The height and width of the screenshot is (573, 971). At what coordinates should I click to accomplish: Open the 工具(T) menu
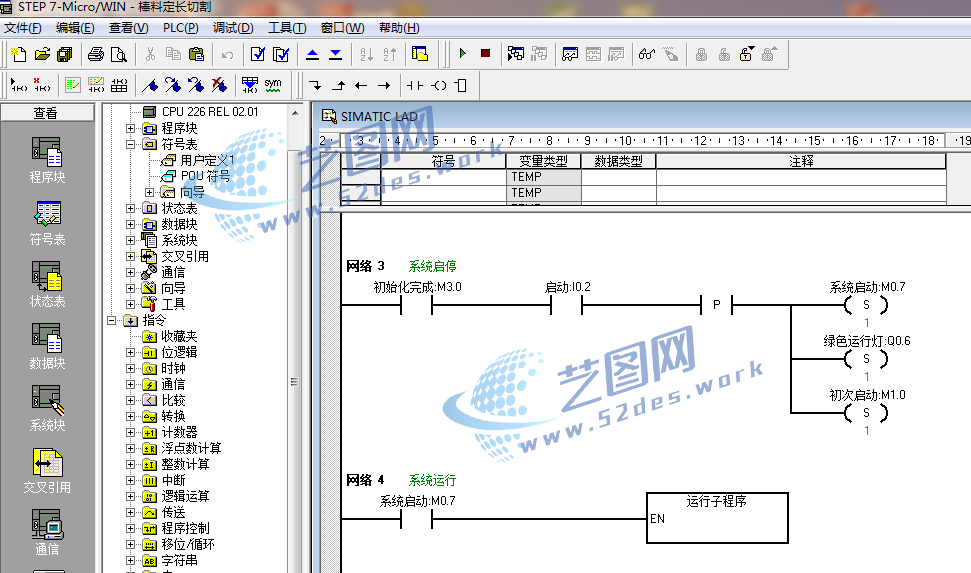pos(287,28)
